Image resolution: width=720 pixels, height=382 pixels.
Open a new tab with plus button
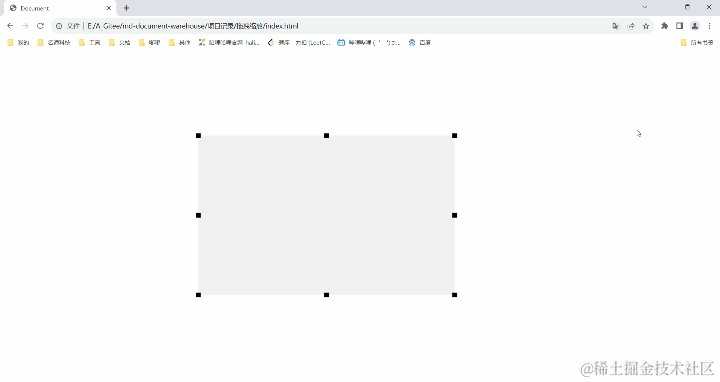(126, 8)
